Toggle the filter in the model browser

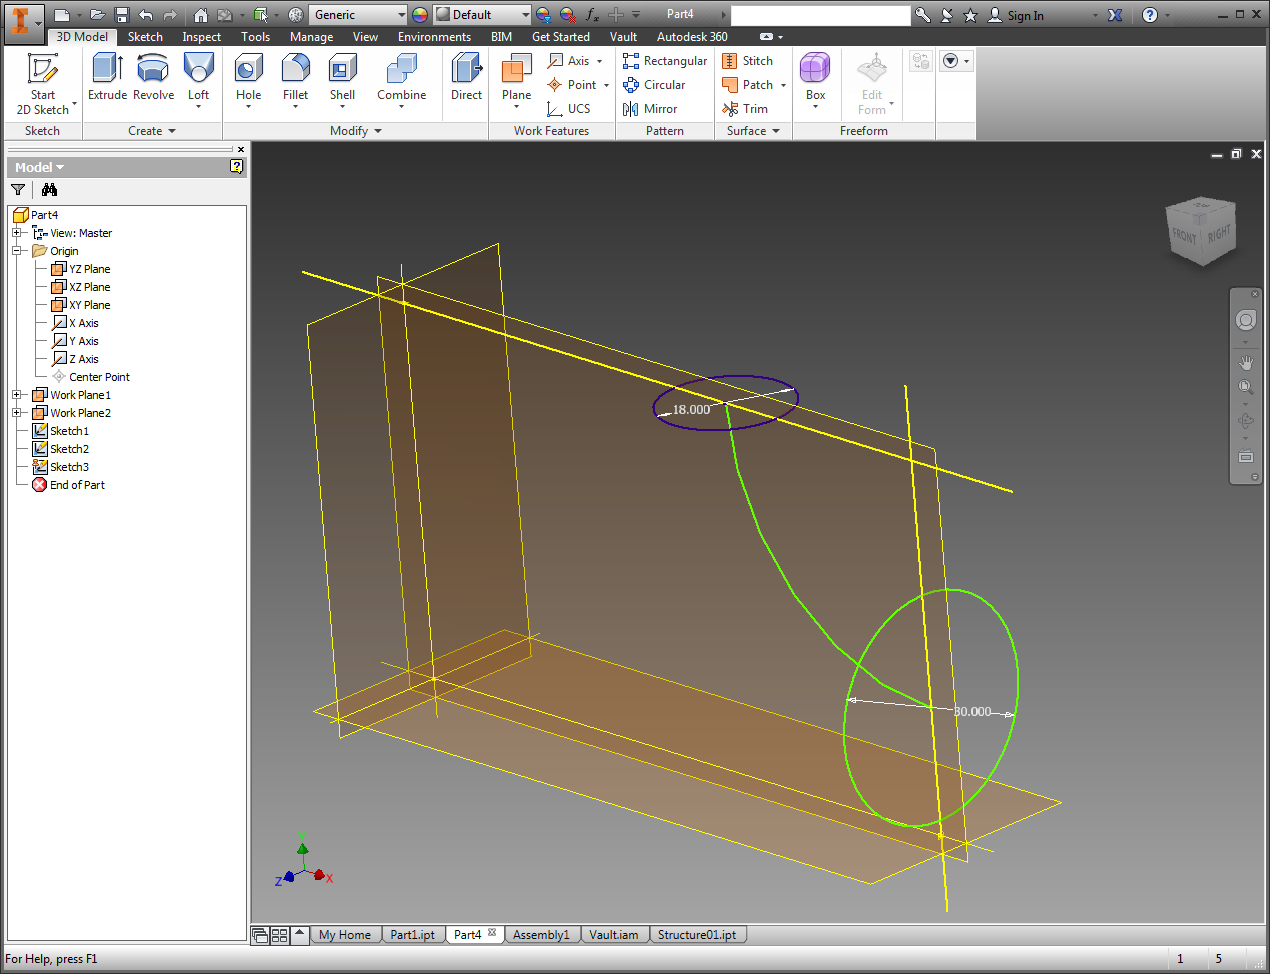pos(18,189)
